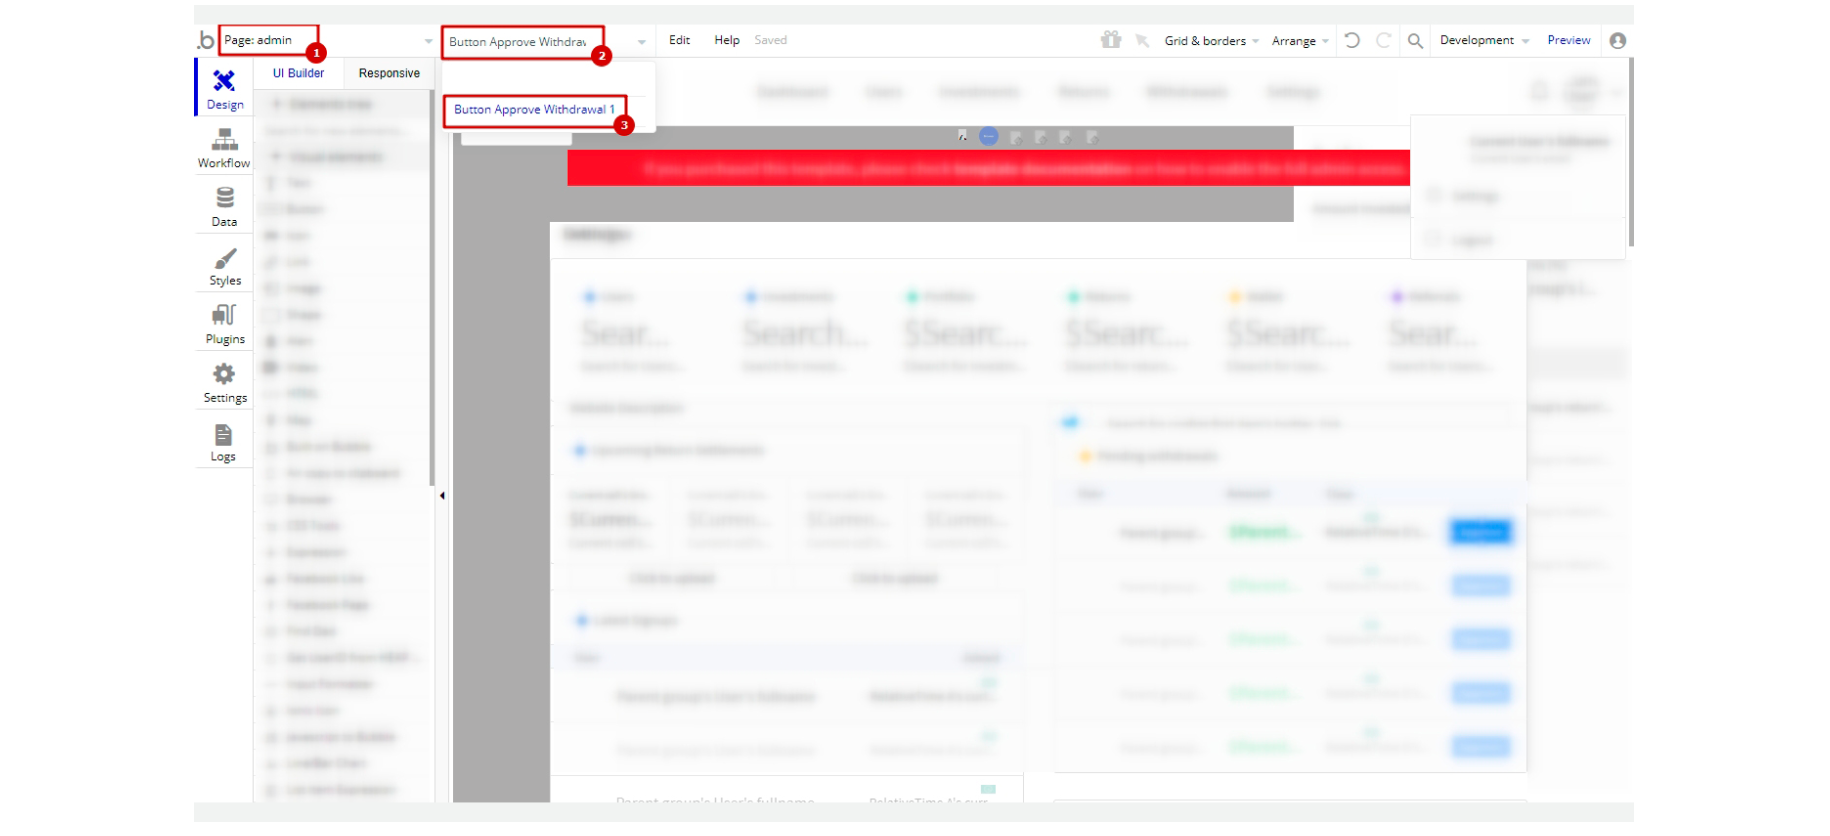Open the Settings section in the sidebar
1830x836 pixels.
click(x=224, y=383)
